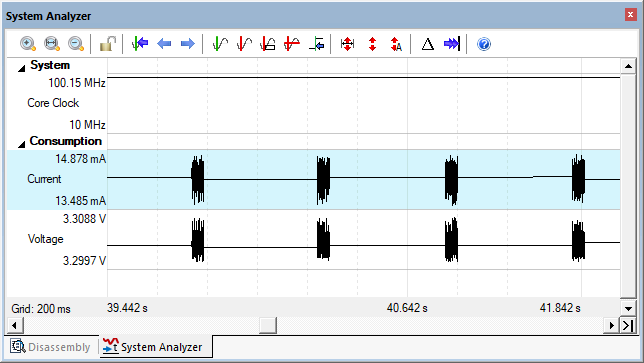The height and width of the screenshot is (363, 644).
Task: Toggle the lock padlock icon
Action: [108, 44]
